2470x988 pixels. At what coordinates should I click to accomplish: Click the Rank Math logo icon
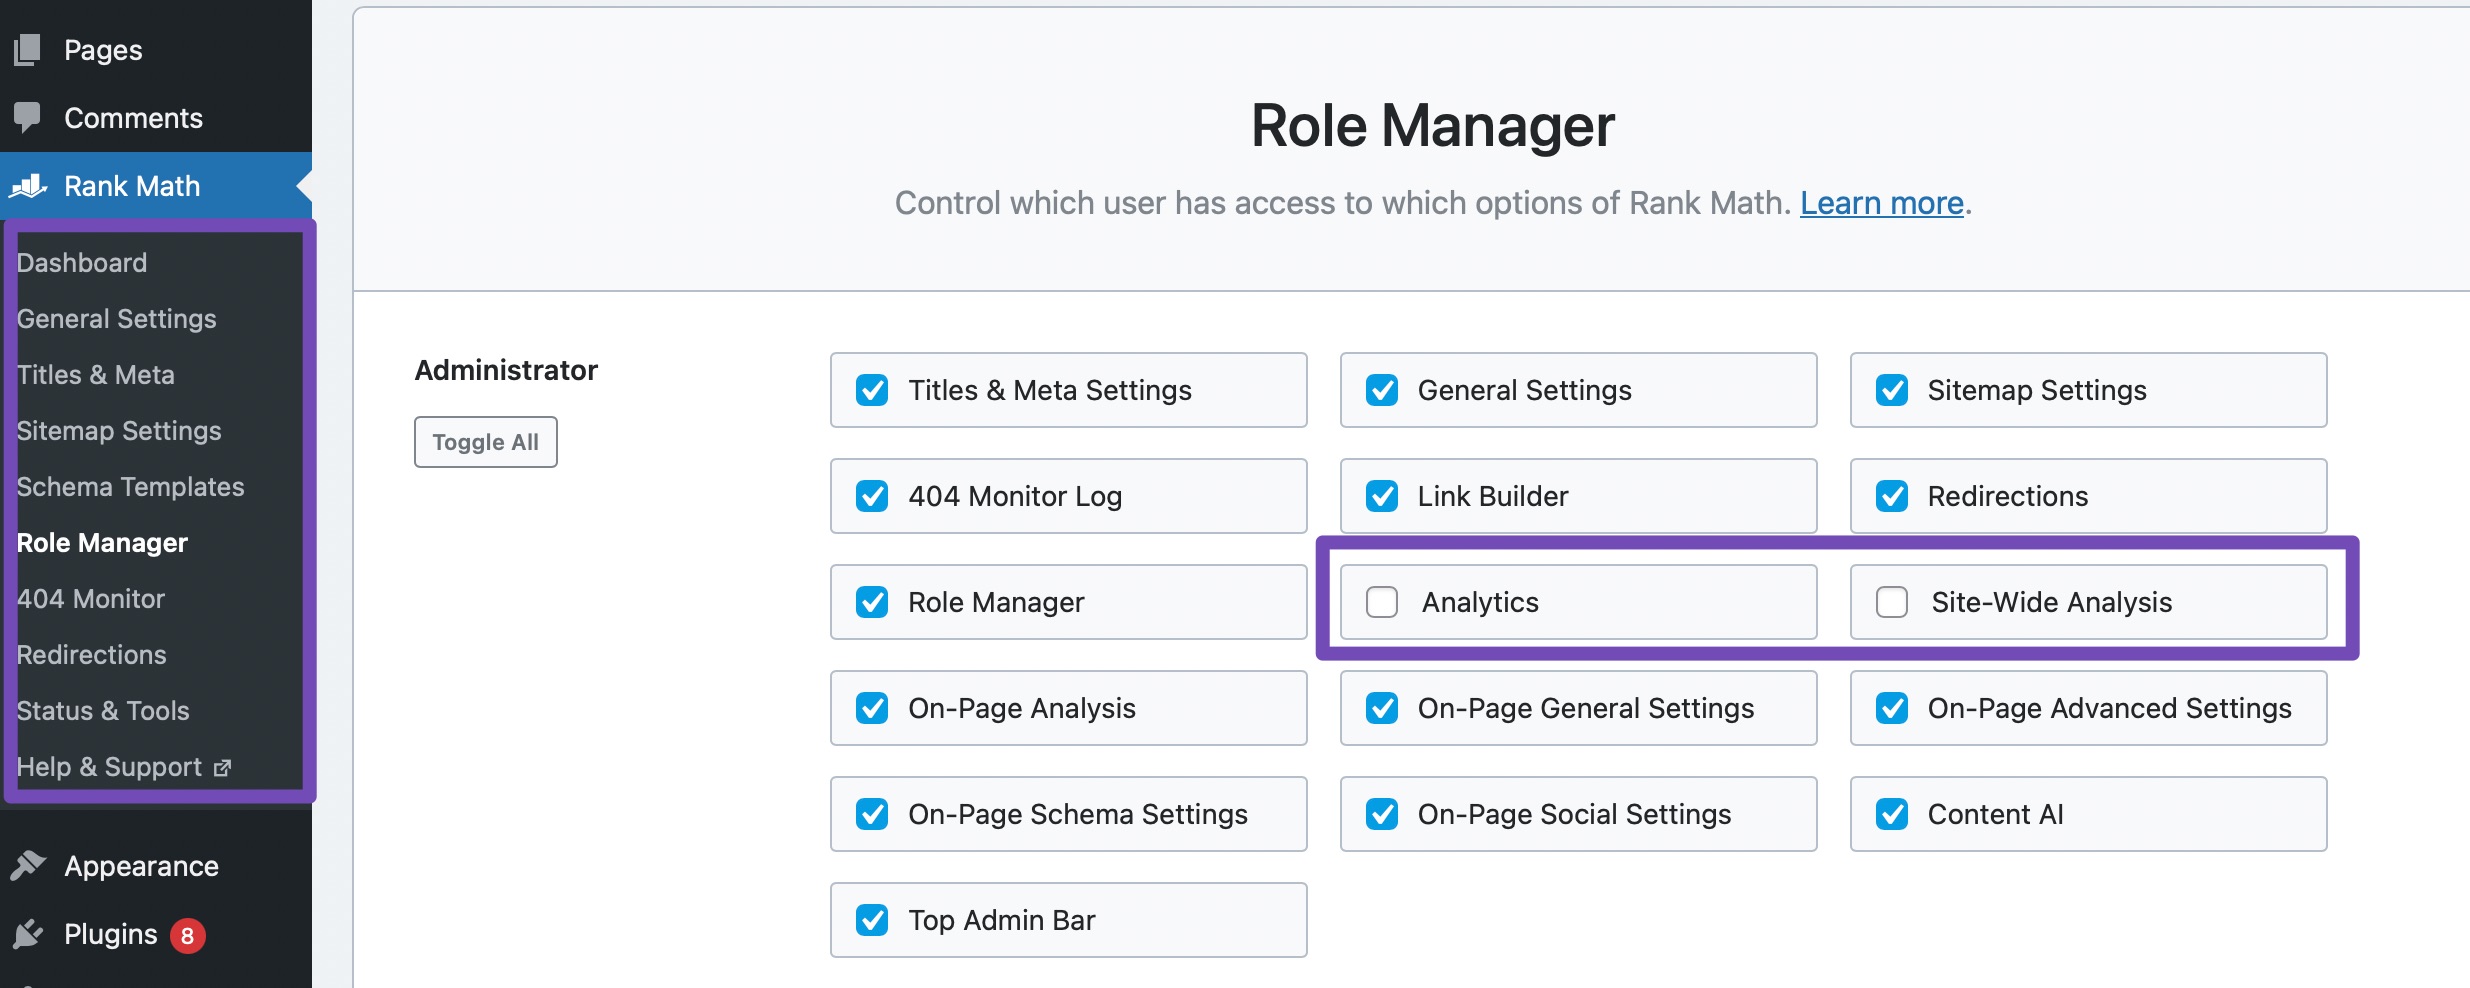[28, 186]
